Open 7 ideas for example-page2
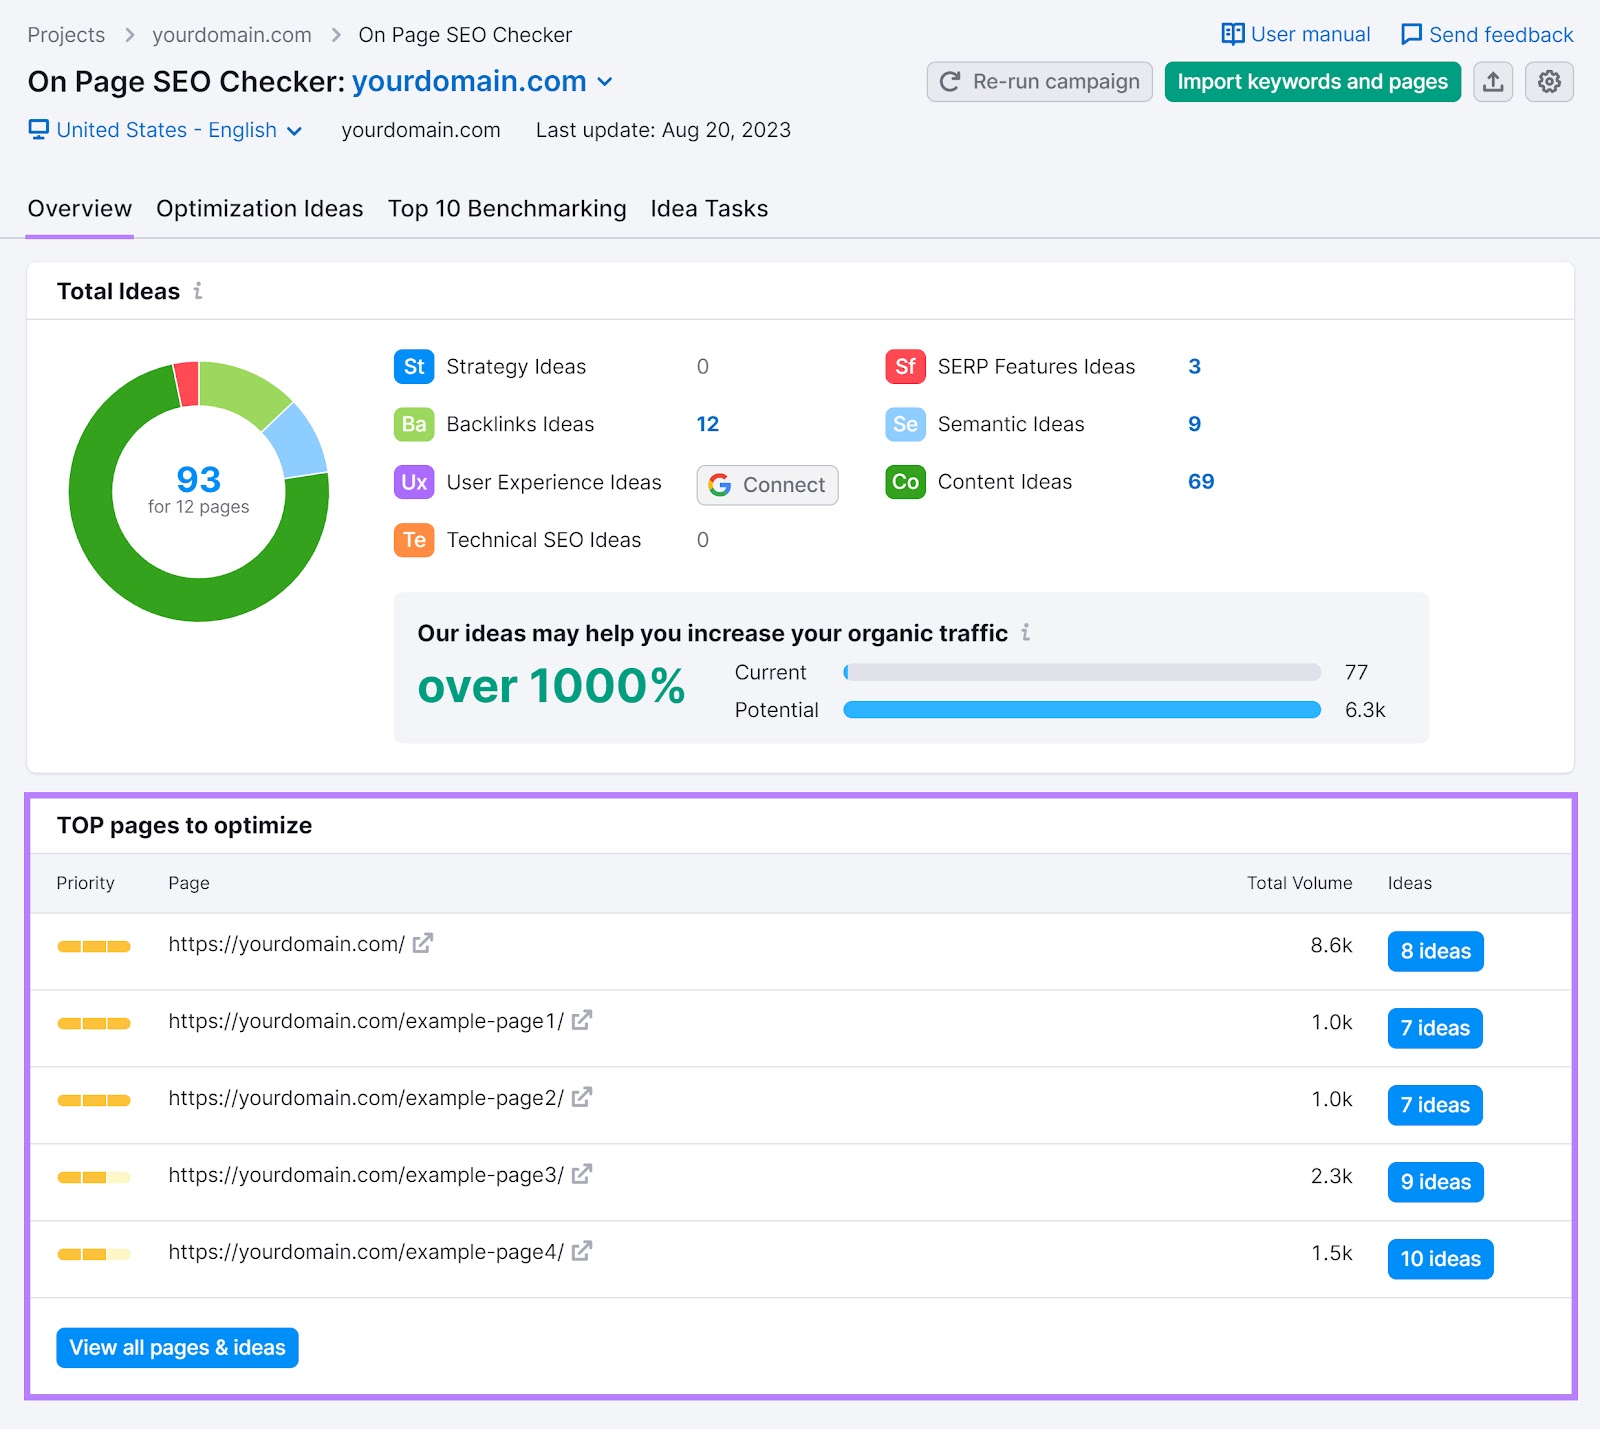The image size is (1600, 1429). pos(1435,1105)
